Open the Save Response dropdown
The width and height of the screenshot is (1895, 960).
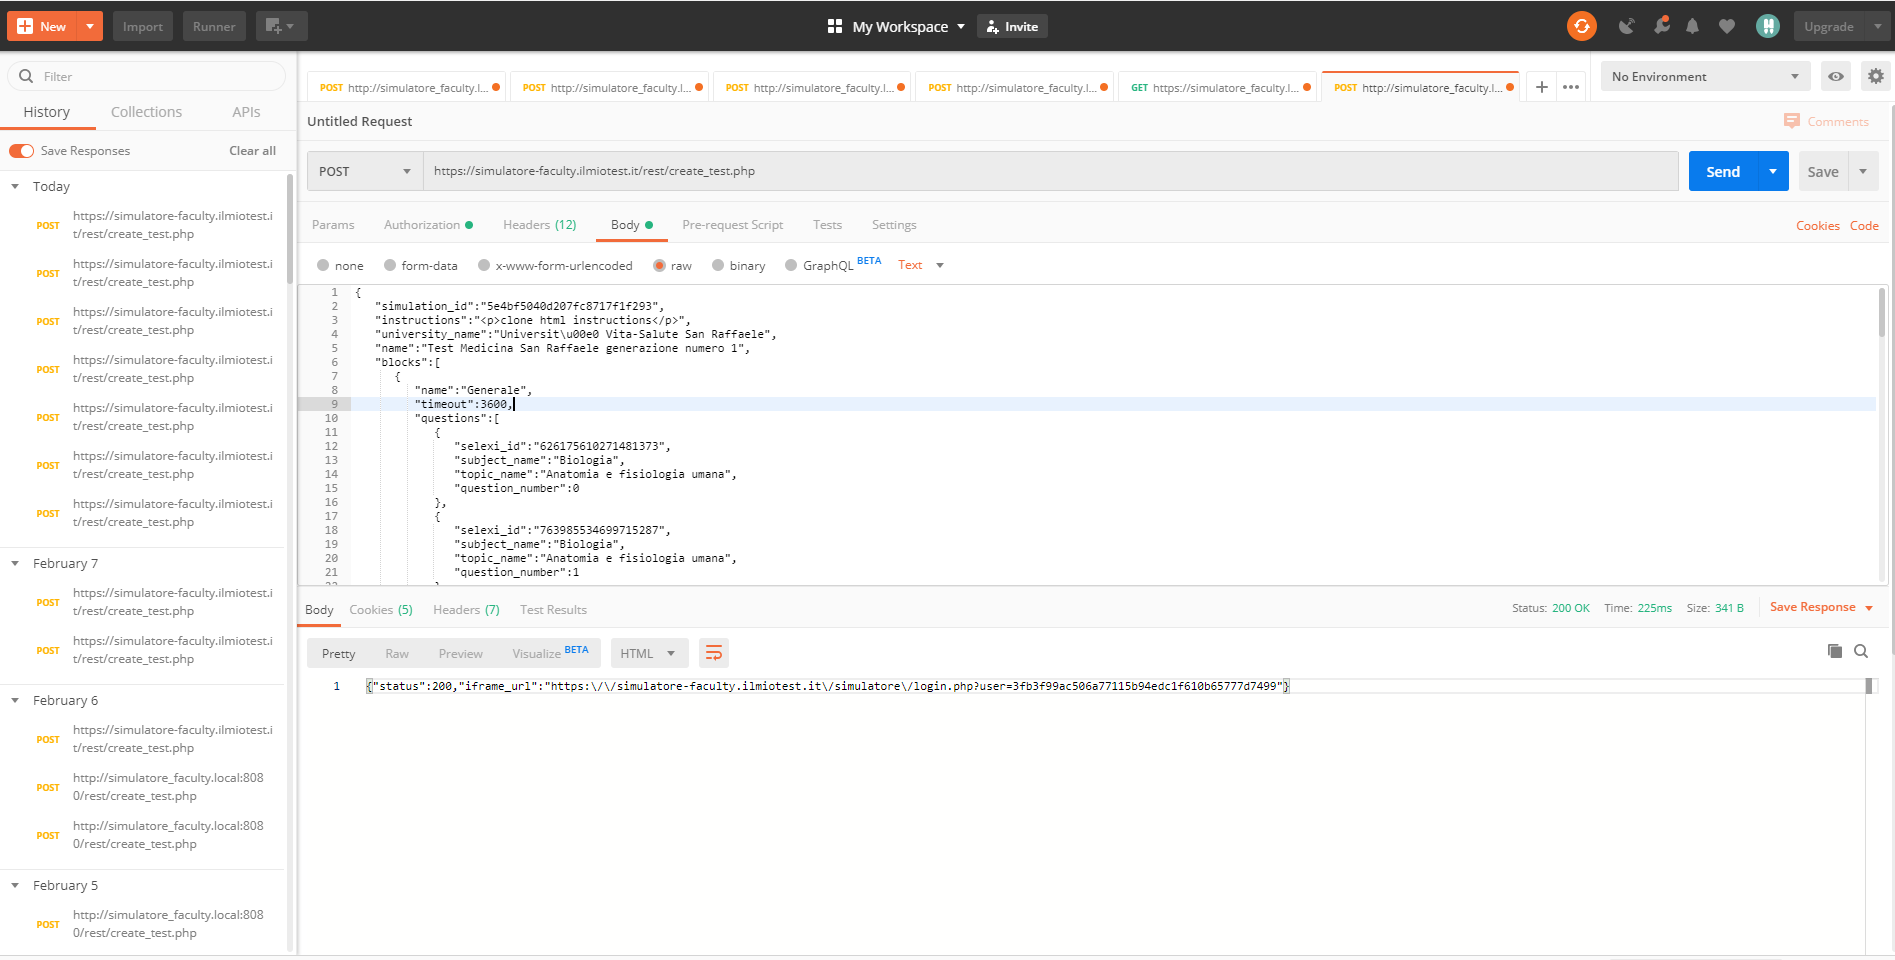click(1821, 607)
